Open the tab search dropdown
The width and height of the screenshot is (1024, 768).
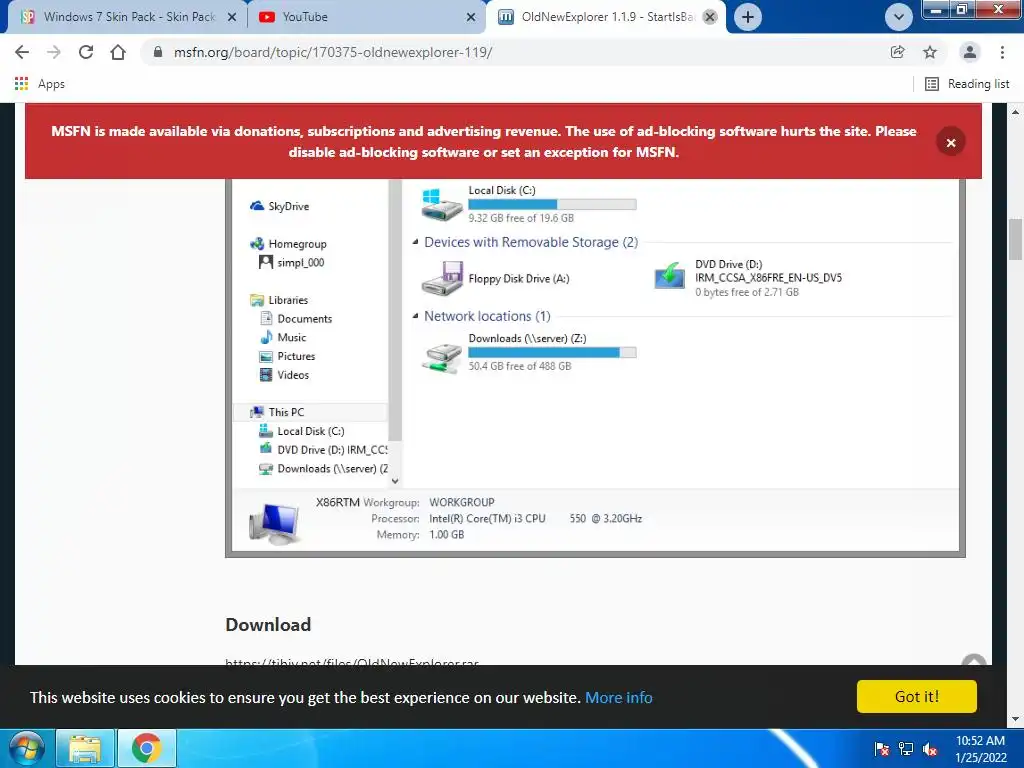point(899,17)
